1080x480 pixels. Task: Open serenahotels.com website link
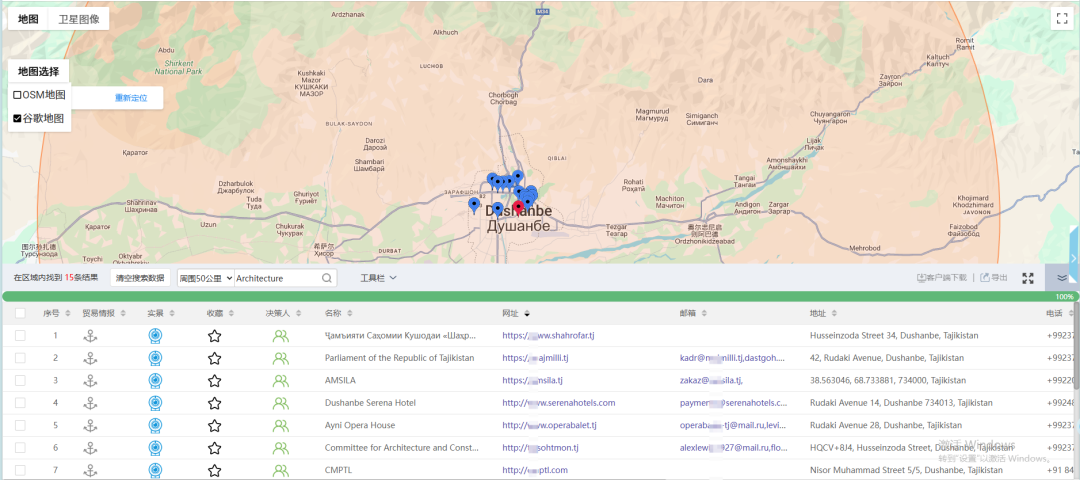pyautogui.click(x=559, y=403)
